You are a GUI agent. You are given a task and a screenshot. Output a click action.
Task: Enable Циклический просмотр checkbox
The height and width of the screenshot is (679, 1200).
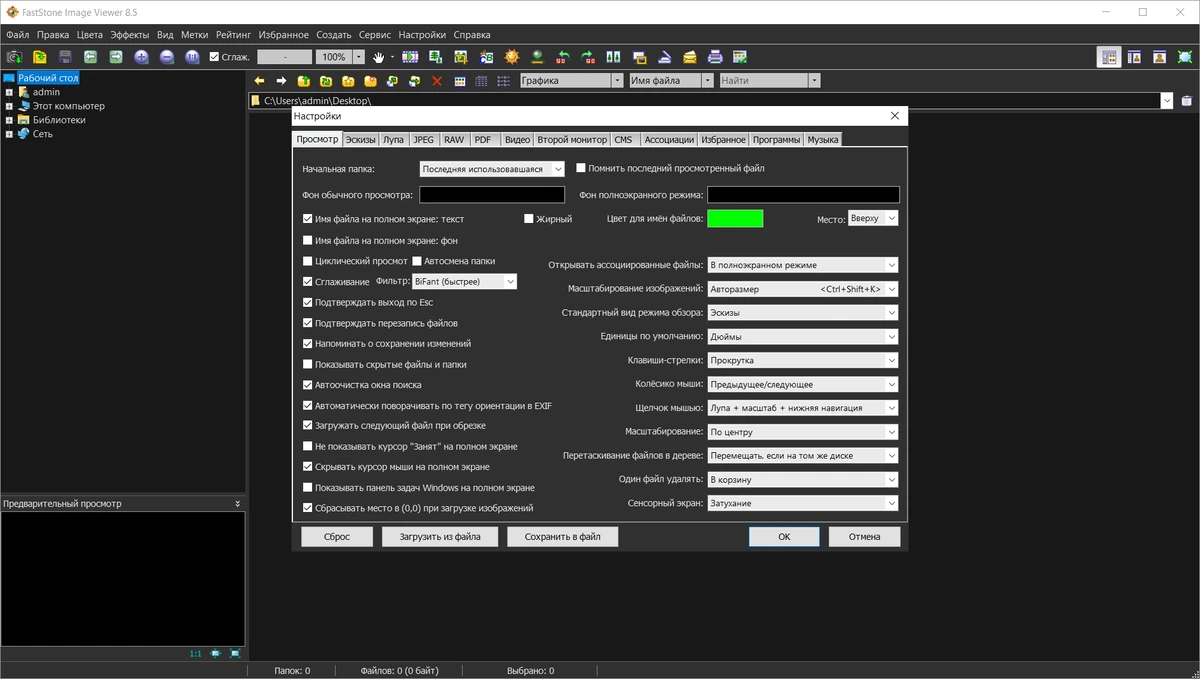[x=308, y=261]
